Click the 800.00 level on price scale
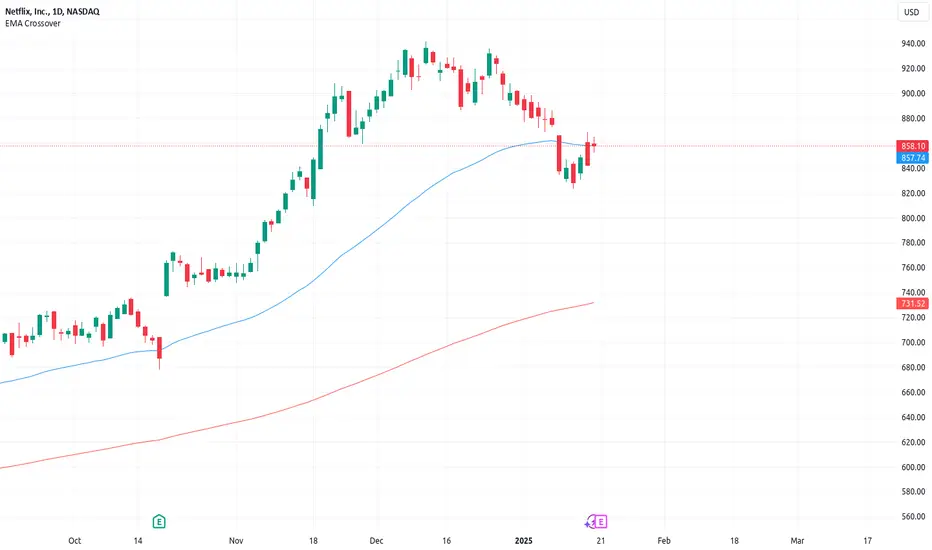The image size is (932, 550). point(913,218)
